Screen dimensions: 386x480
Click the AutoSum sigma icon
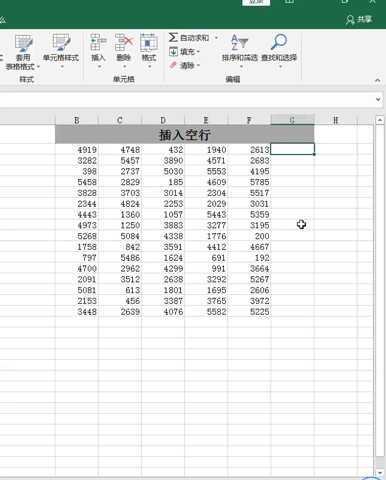[x=173, y=37]
